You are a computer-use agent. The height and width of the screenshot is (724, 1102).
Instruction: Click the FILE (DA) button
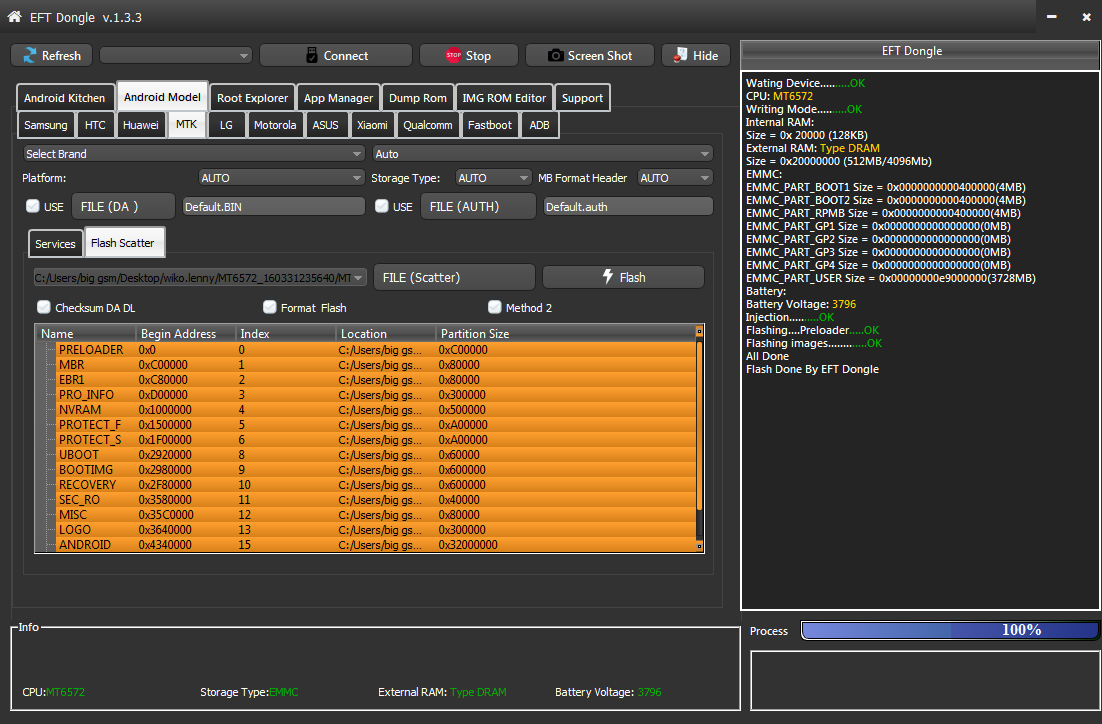click(x=123, y=206)
